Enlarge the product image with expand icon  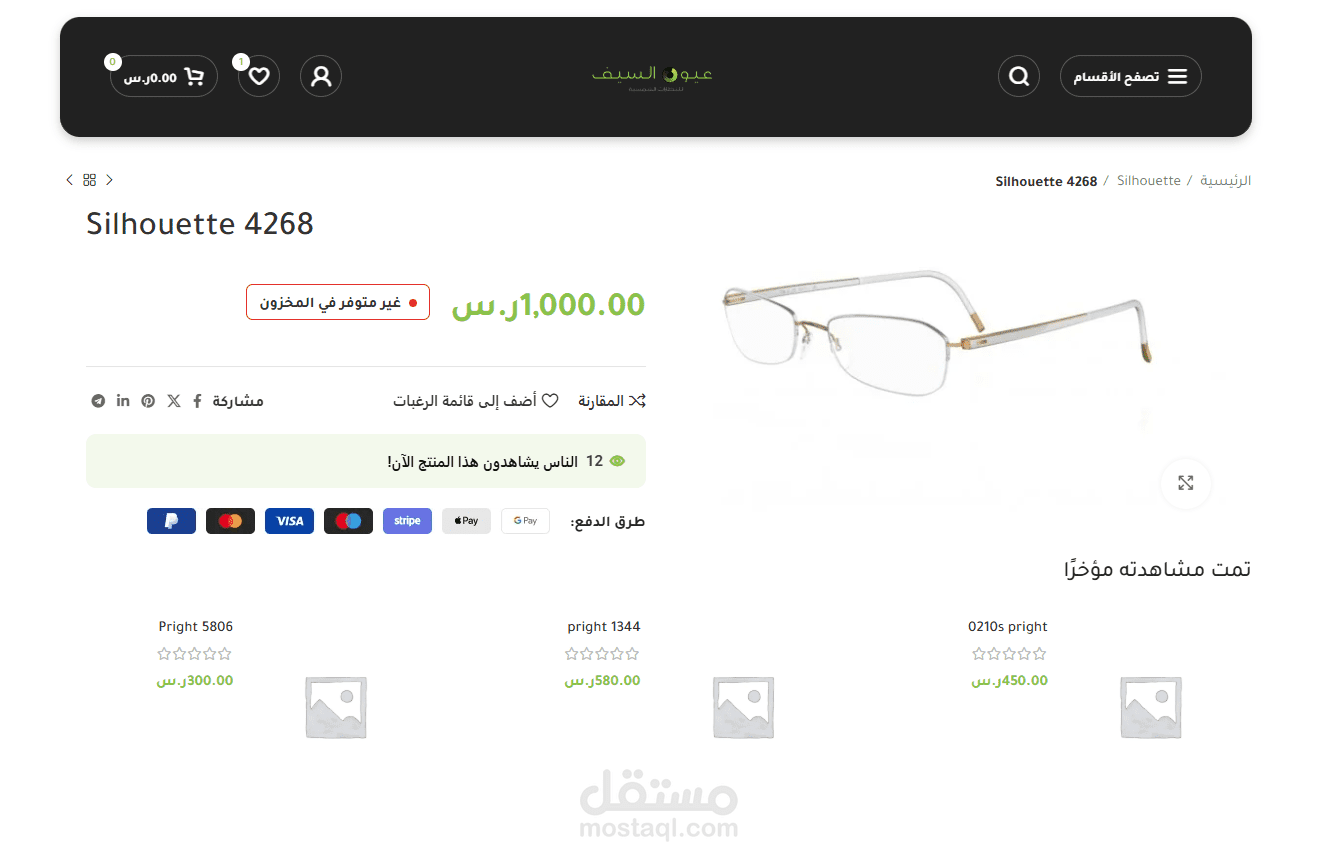1185,483
